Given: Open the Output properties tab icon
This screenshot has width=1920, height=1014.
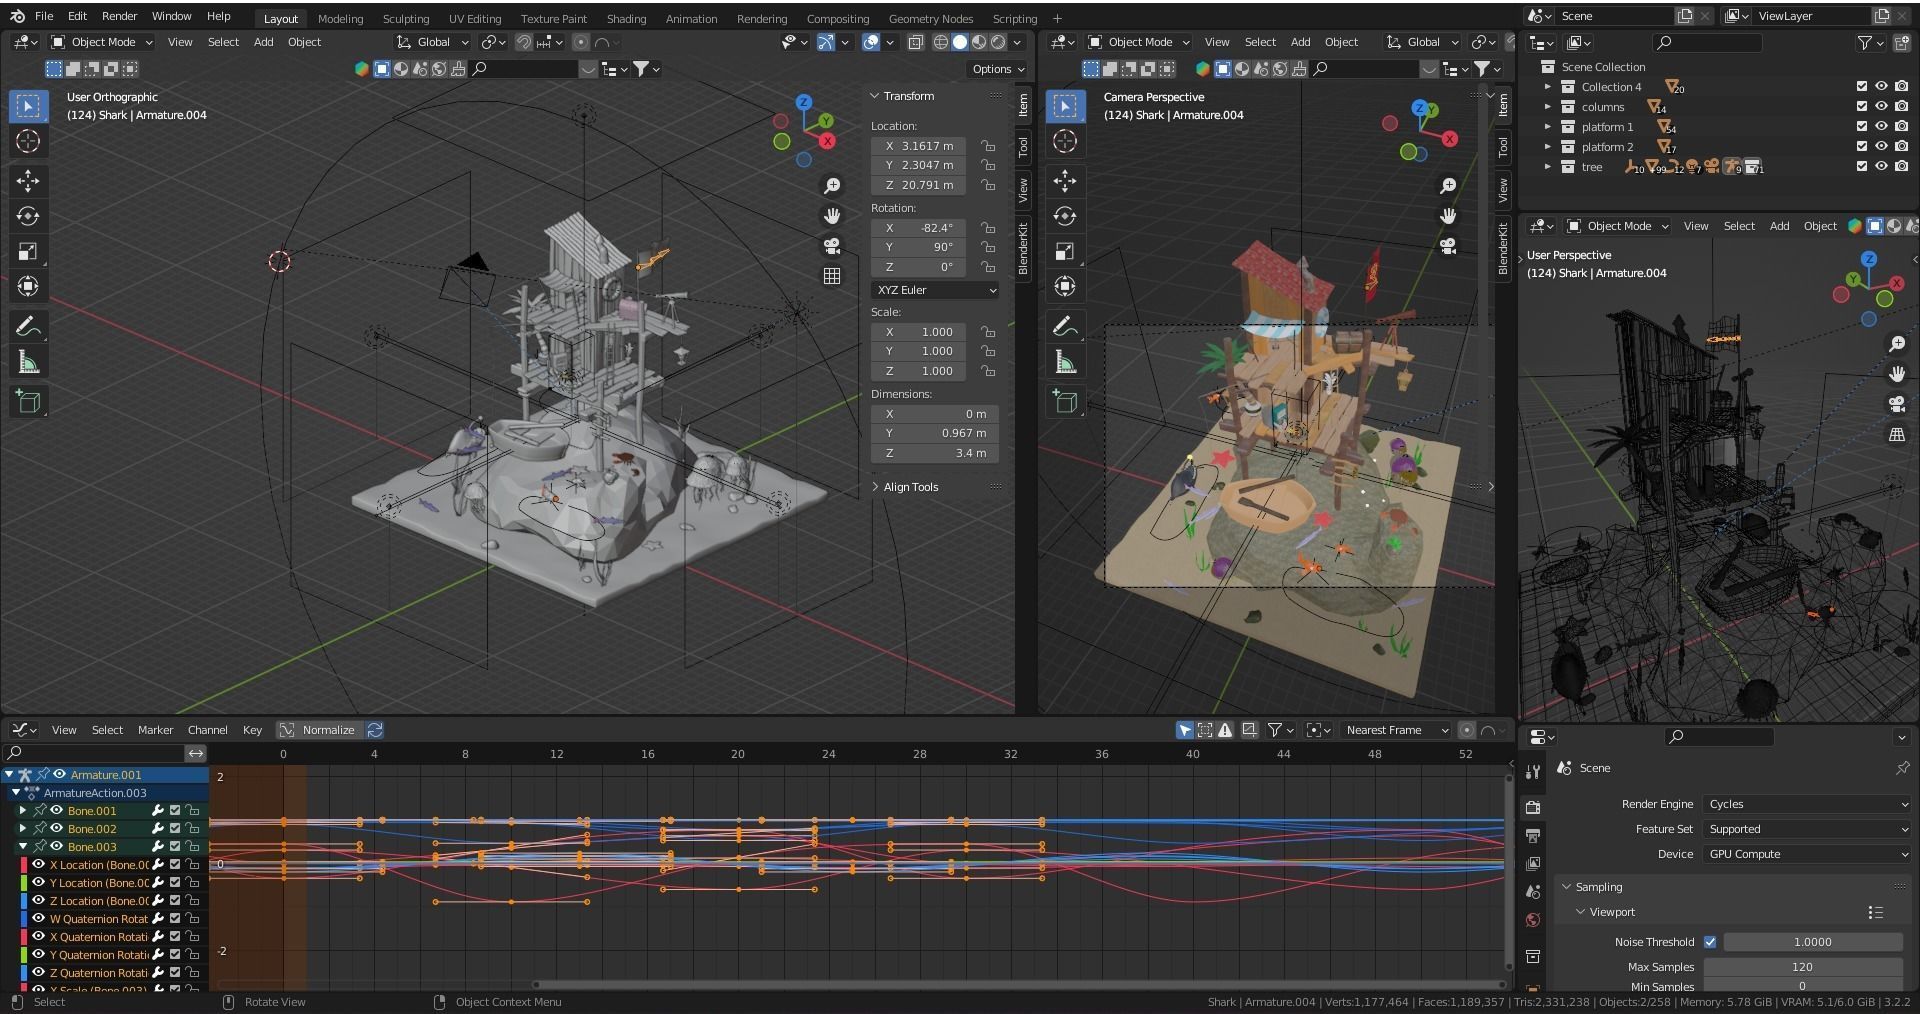Looking at the screenshot, I should (1533, 835).
